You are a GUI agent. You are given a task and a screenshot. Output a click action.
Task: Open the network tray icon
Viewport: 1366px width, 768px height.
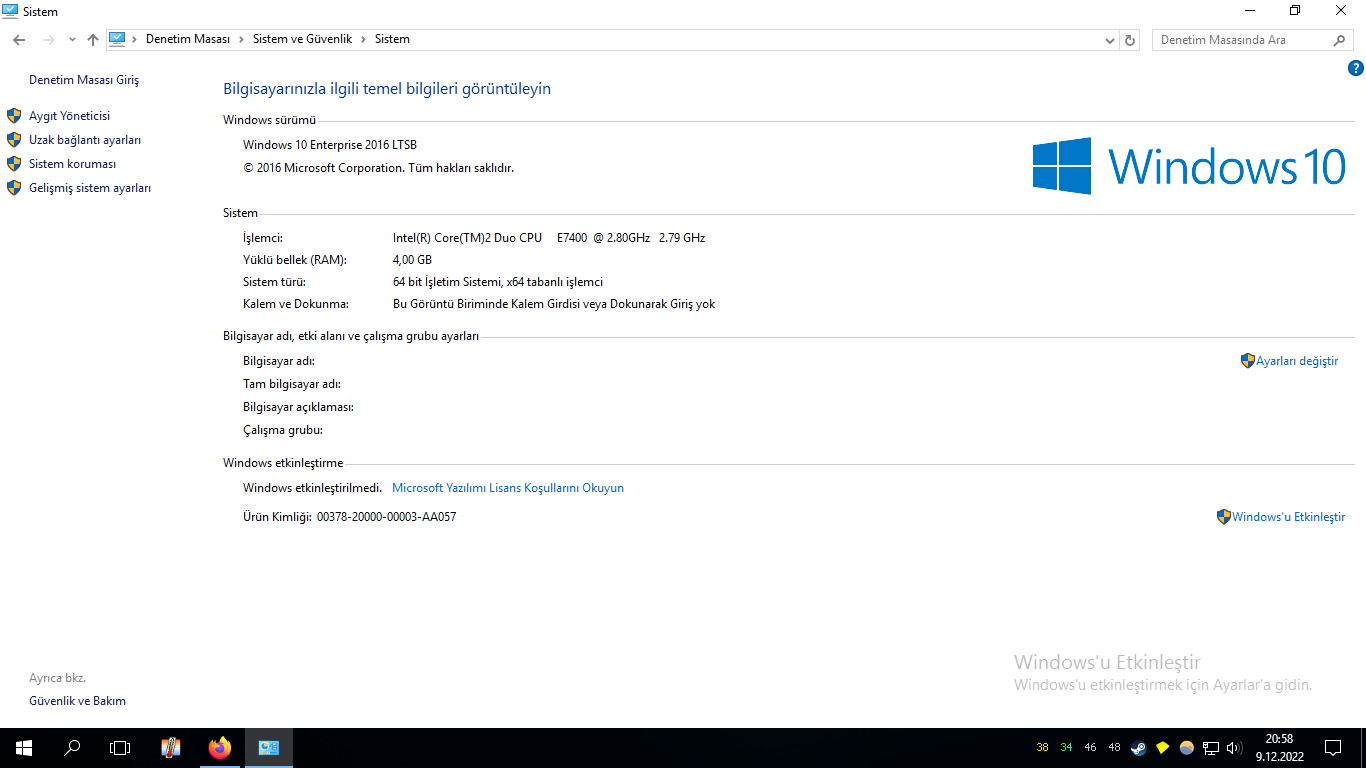[1210, 748]
